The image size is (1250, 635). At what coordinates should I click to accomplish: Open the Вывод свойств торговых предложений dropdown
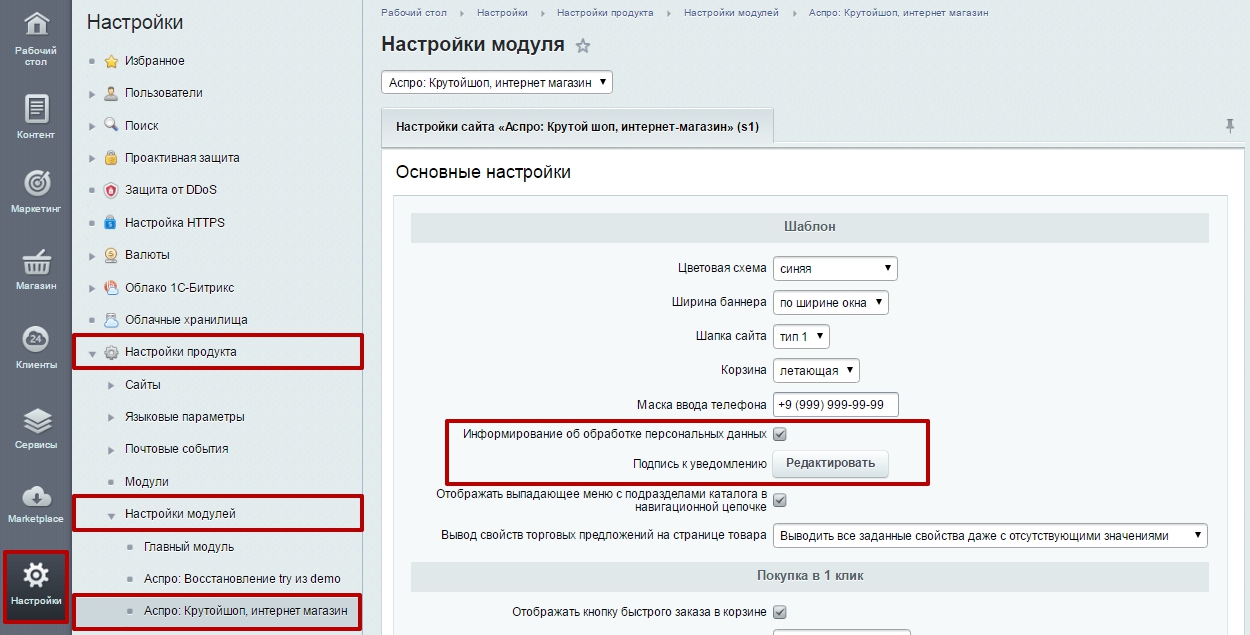click(990, 535)
